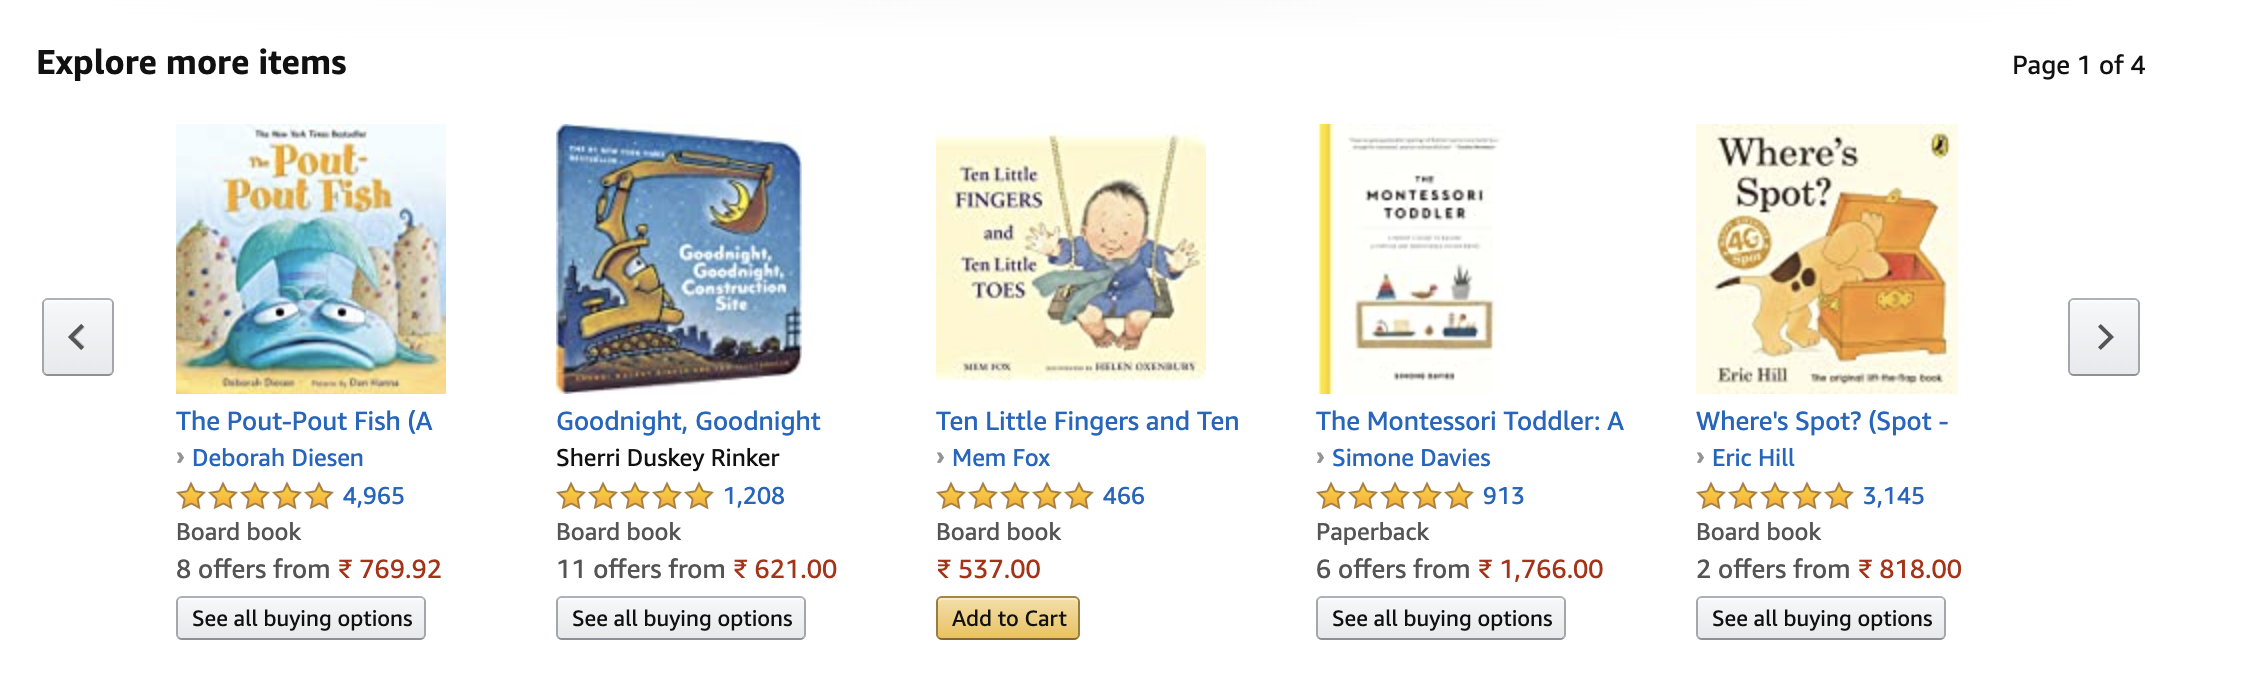Open Where's Spot book cover image
The height and width of the screenshot is (682, 2246).
point(1827,259)
